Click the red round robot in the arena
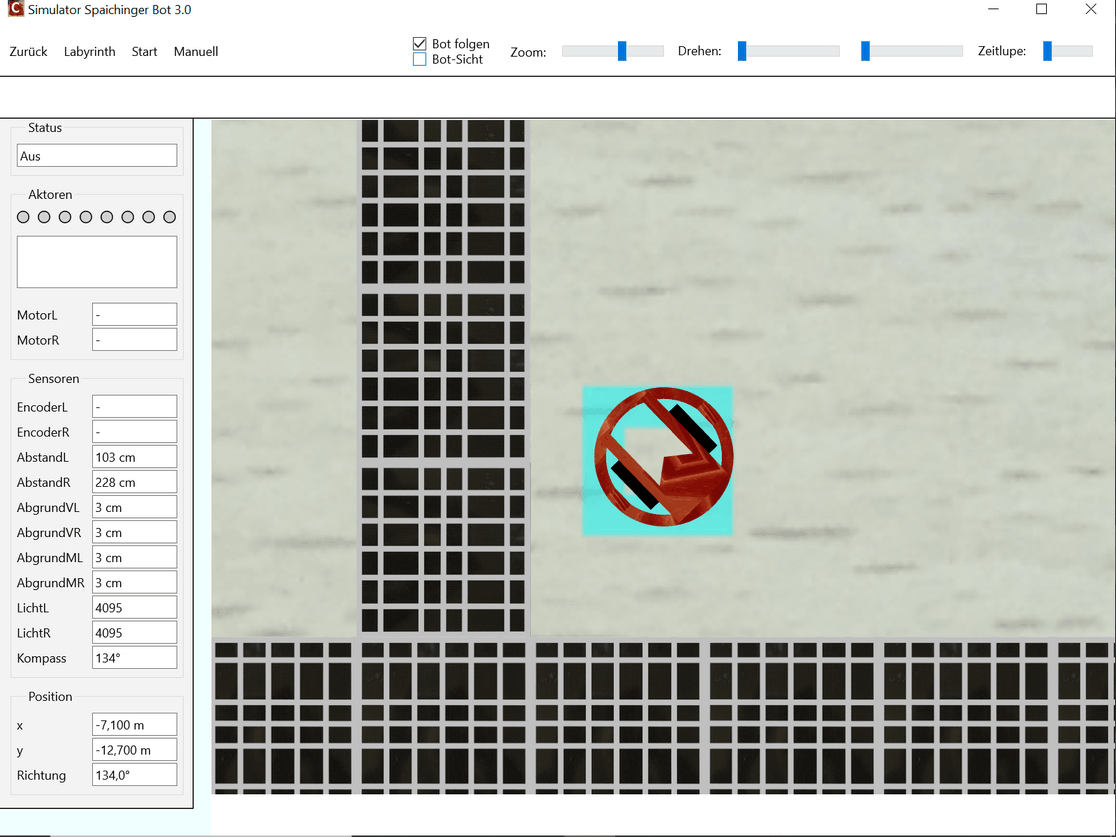1116x837 pixels. click(x=663, y=456)
